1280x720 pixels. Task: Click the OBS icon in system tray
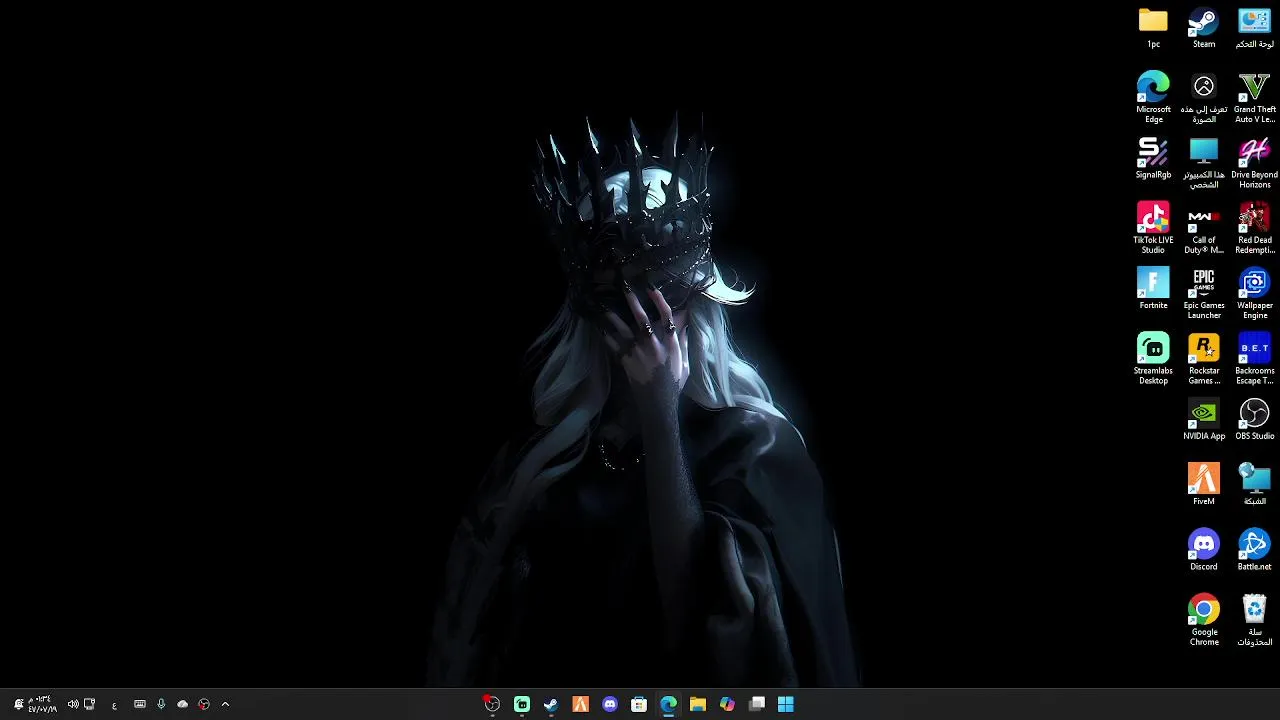click(204, 704)
